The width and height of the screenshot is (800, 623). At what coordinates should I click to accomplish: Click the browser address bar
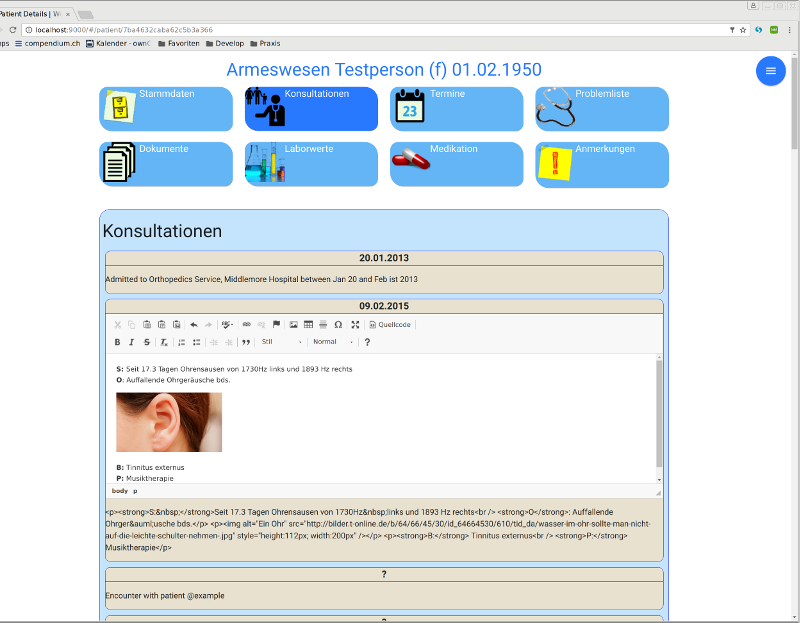378,30
